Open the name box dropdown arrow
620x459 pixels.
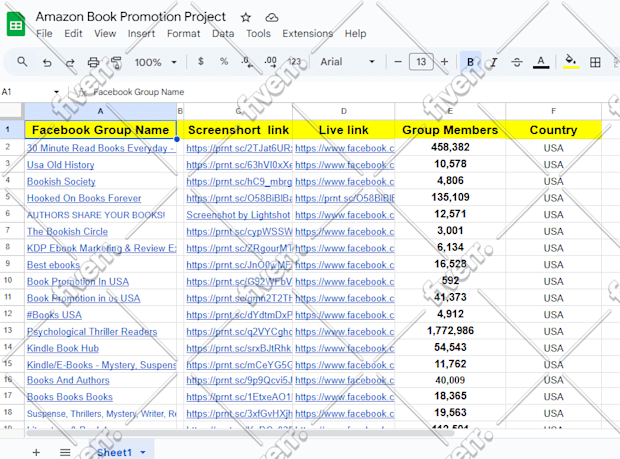pyautogui.click(x=56, y=92)
